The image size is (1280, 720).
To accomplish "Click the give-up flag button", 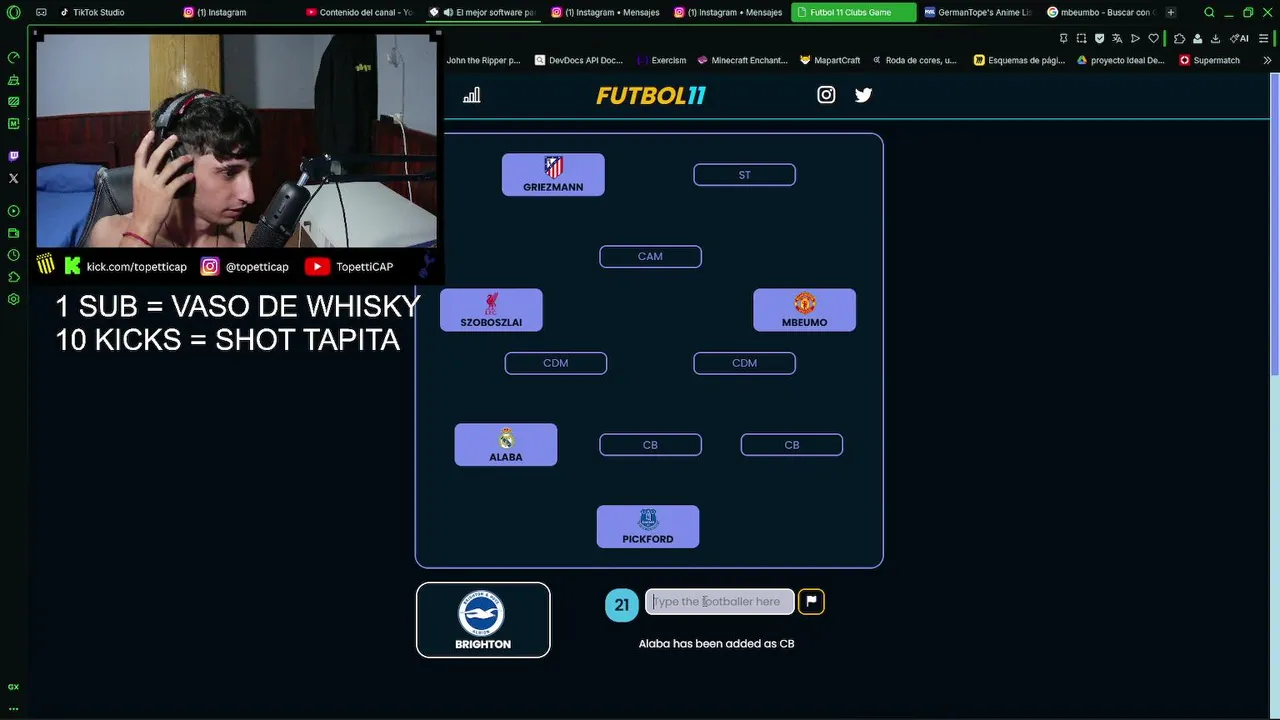I will pyautogui.click(x=811, y=601).
